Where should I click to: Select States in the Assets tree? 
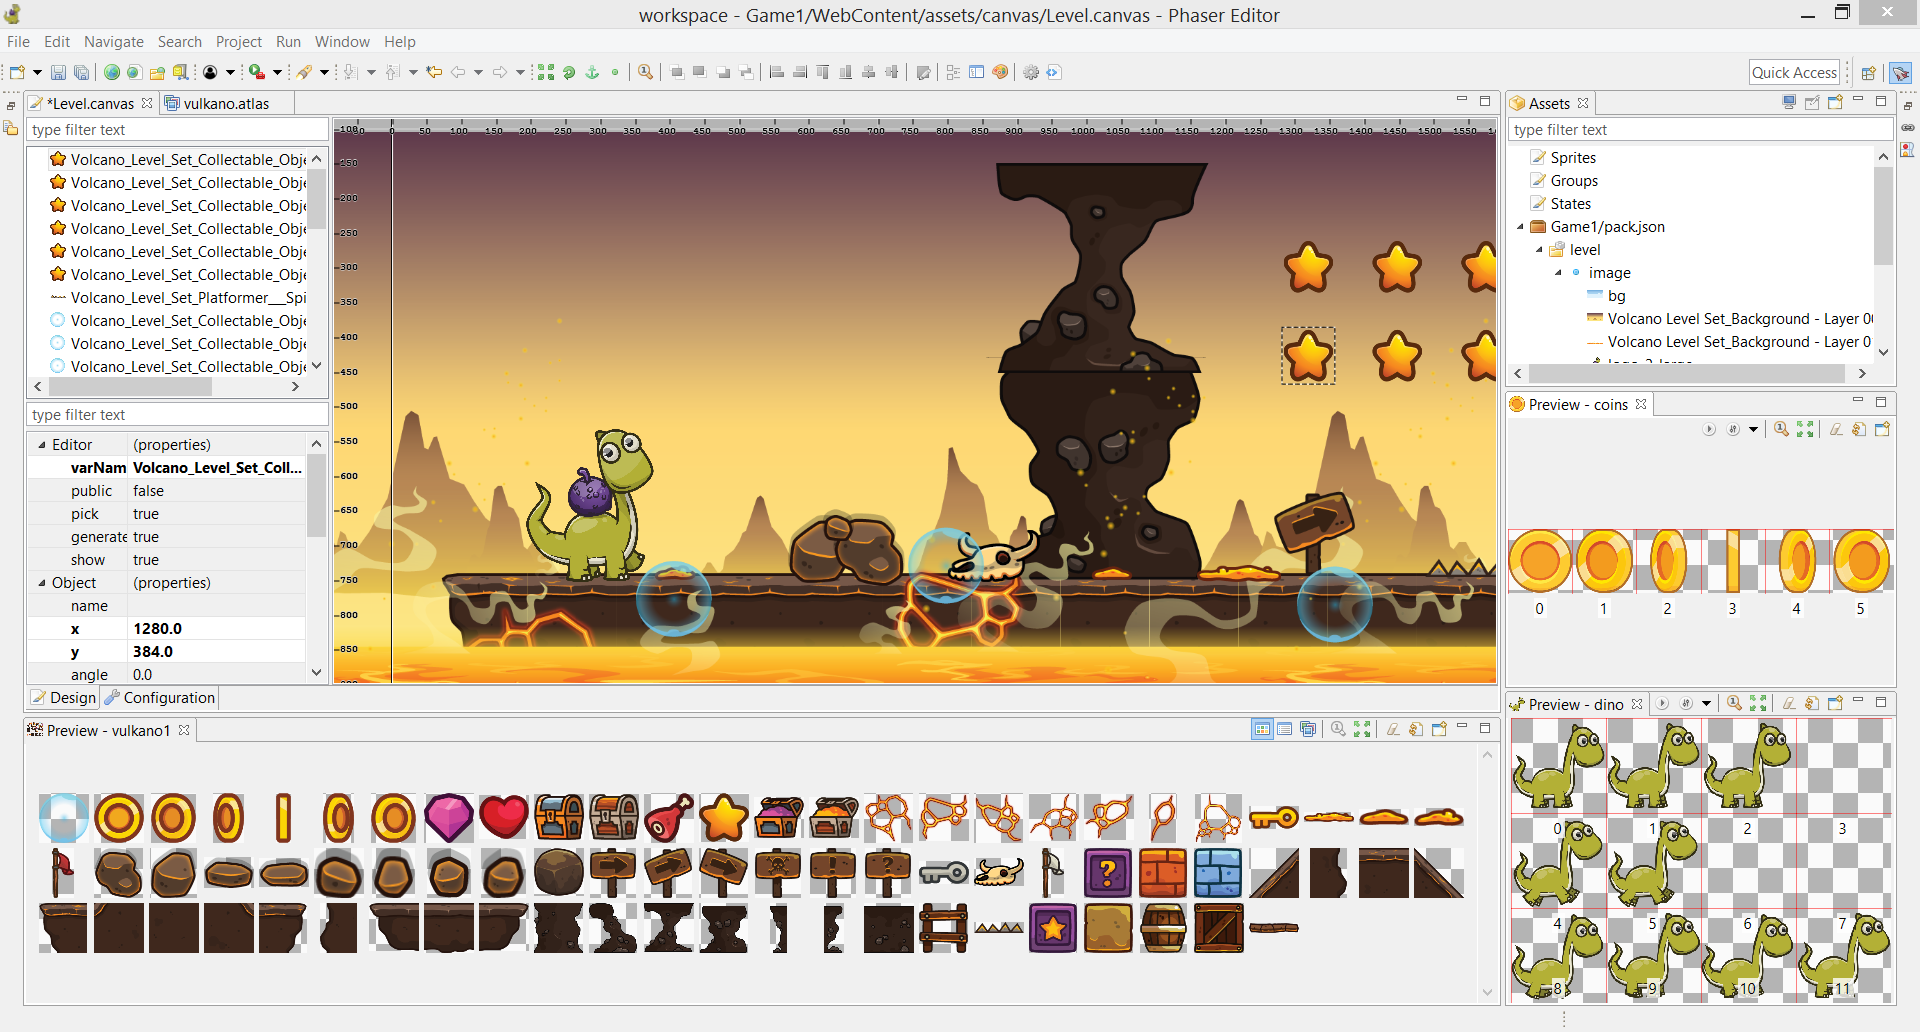click(x=1570, y=204)
